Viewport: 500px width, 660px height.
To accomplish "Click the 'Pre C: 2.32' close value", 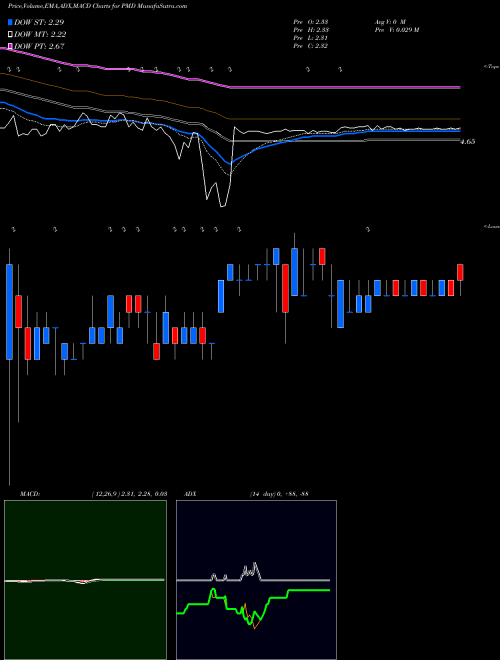I will [x=311, y=46].
